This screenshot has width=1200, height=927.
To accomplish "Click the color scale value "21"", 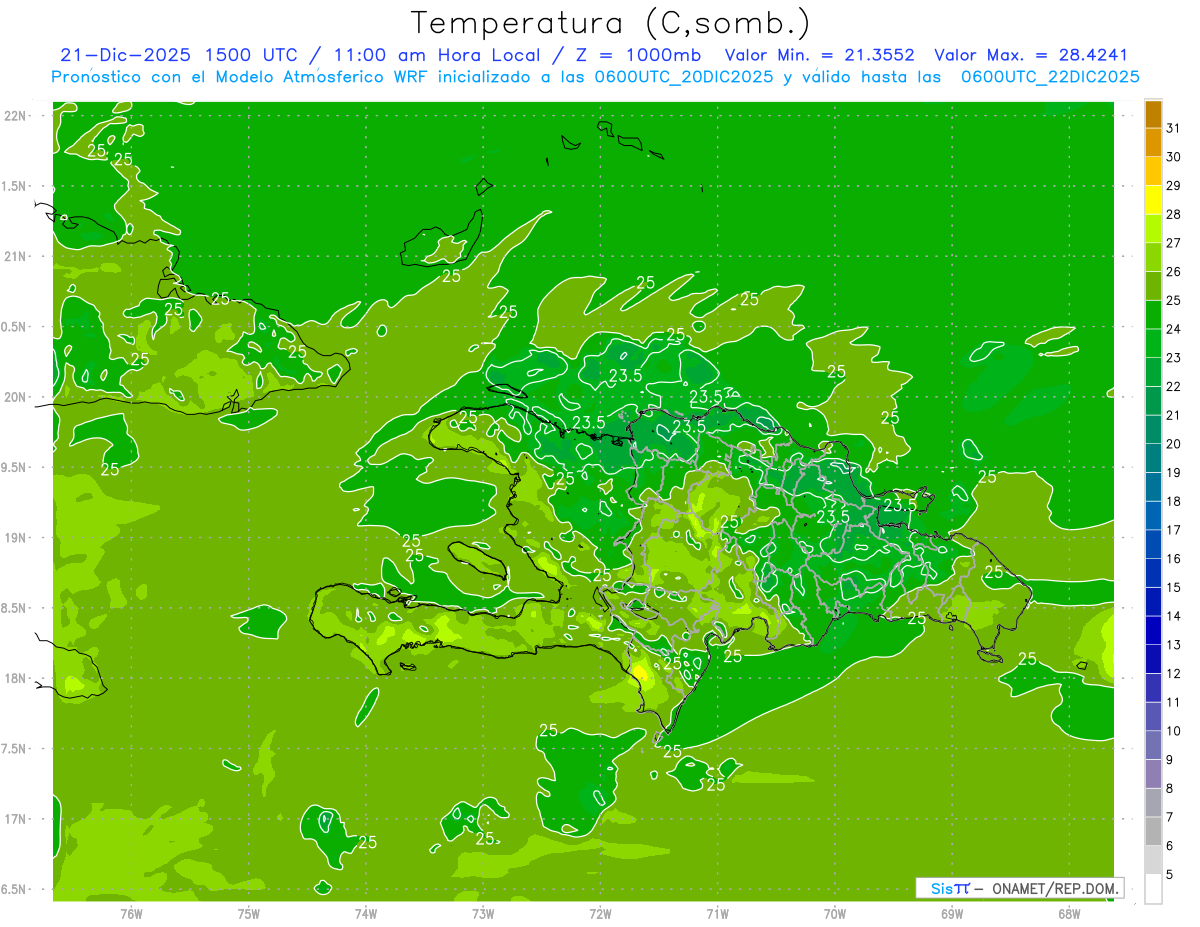I will 1173,415.
